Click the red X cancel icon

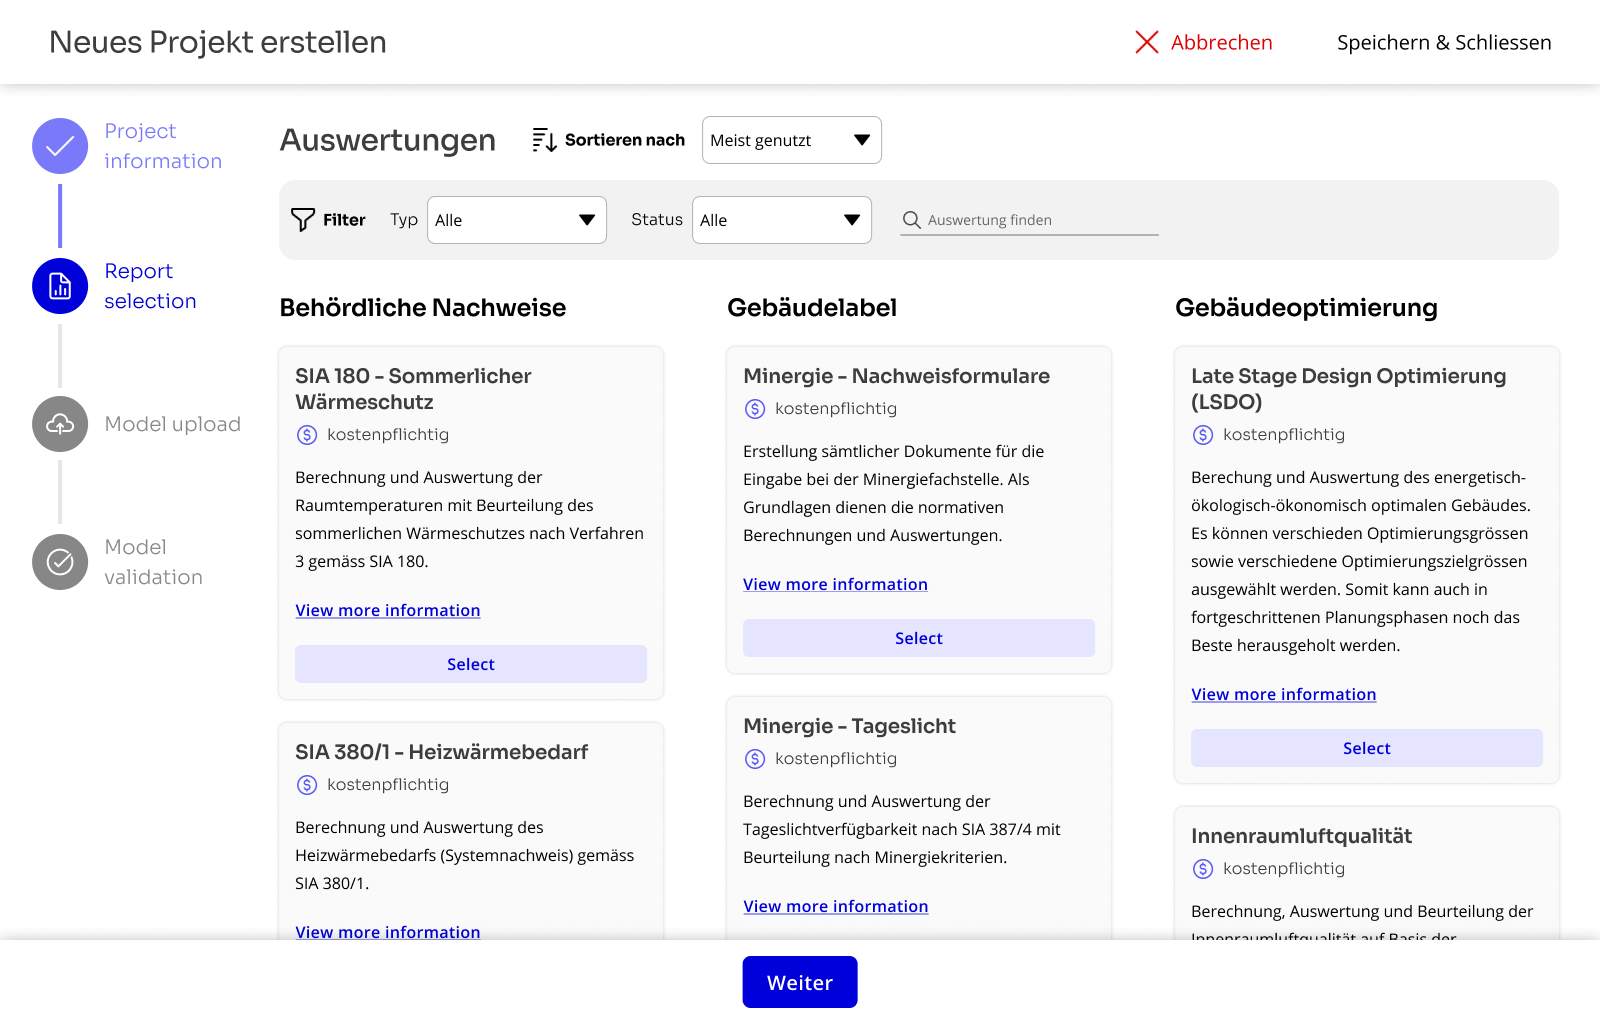(1147, 42)
